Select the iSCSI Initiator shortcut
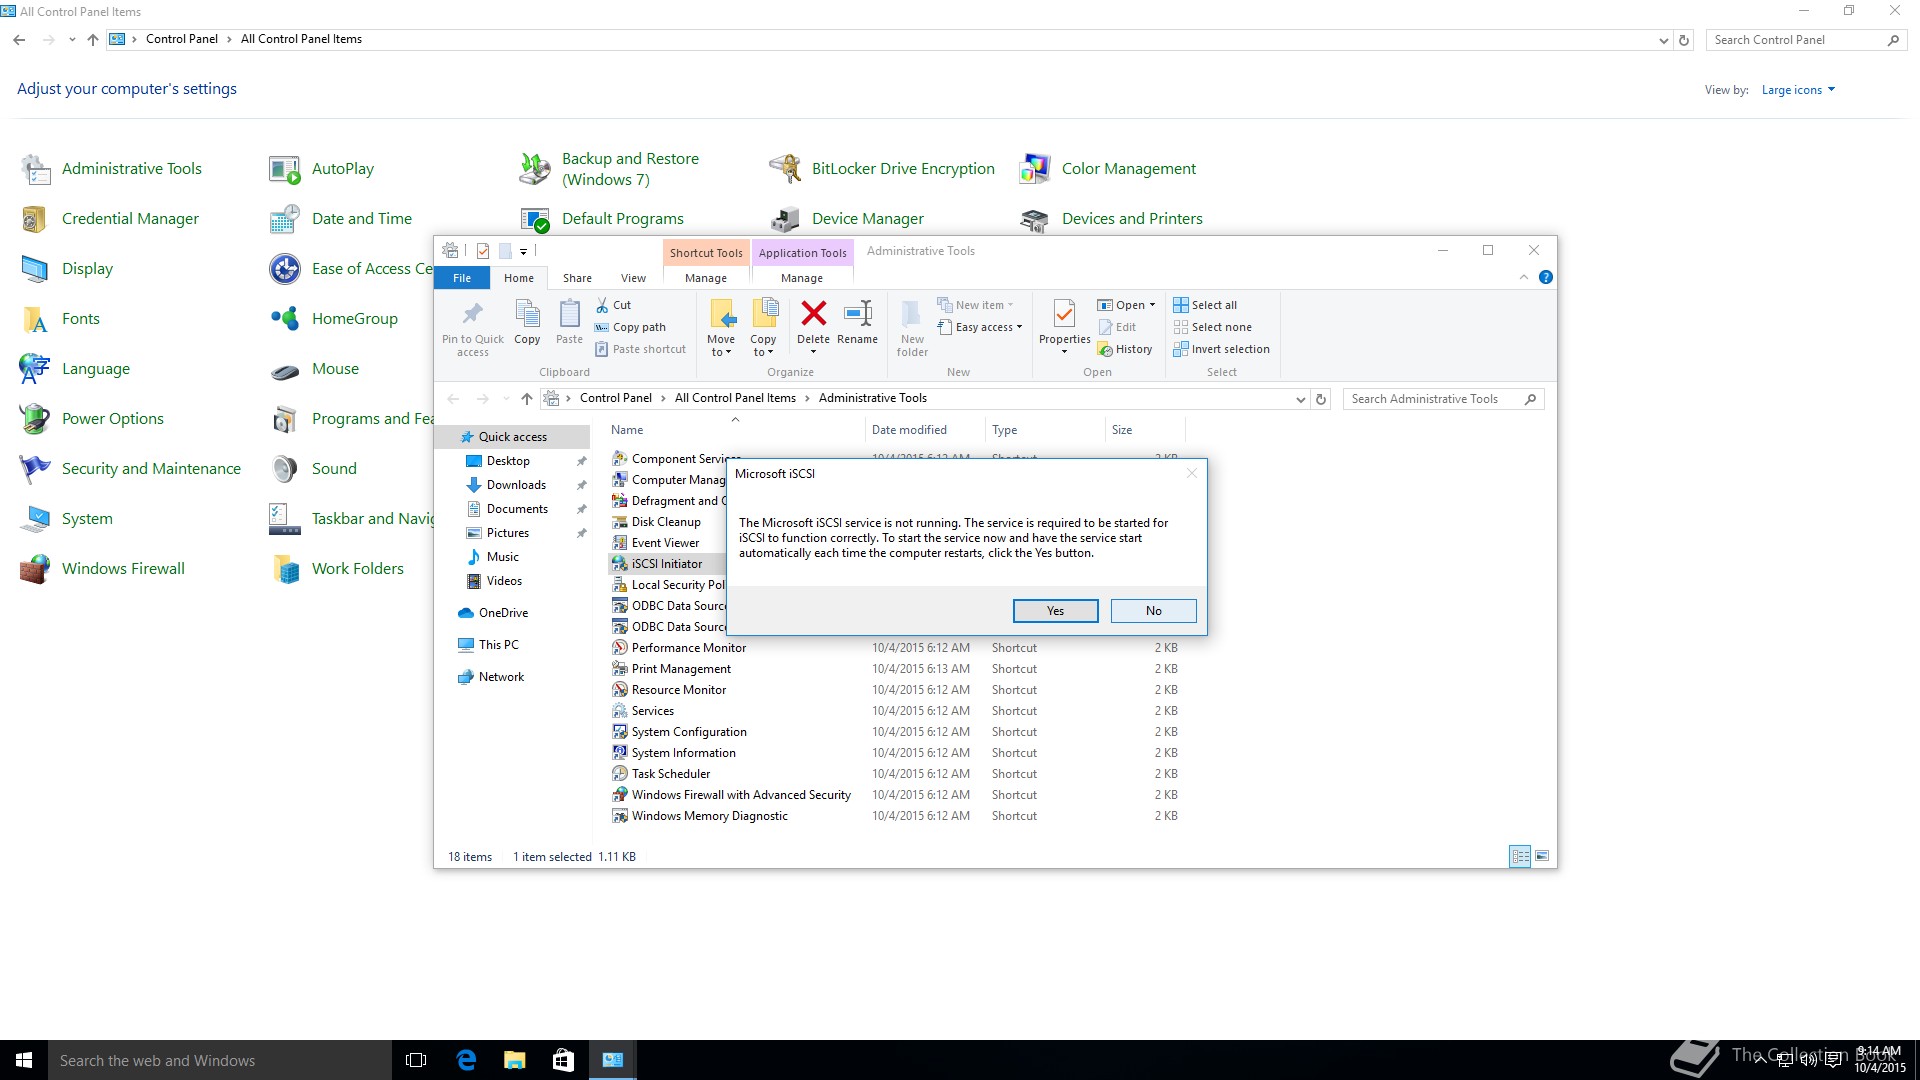Screen dimensions: 1920x1080 tap(667, 564)
